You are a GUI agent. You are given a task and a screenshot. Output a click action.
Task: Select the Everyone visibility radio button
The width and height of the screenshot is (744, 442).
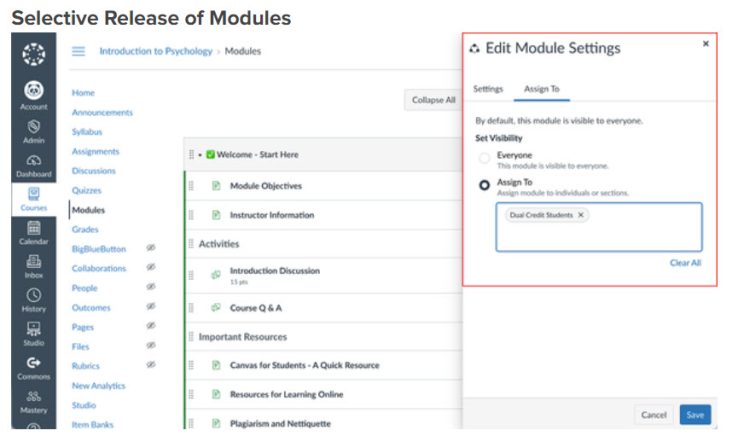point(485,159)
